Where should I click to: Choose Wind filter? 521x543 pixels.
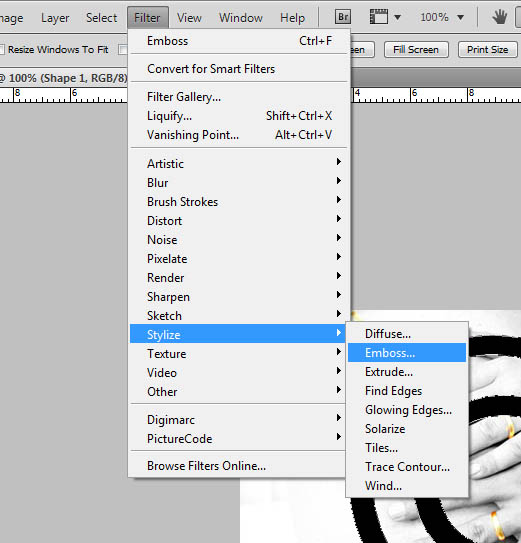pyautogui.click(x=407, y=486)
